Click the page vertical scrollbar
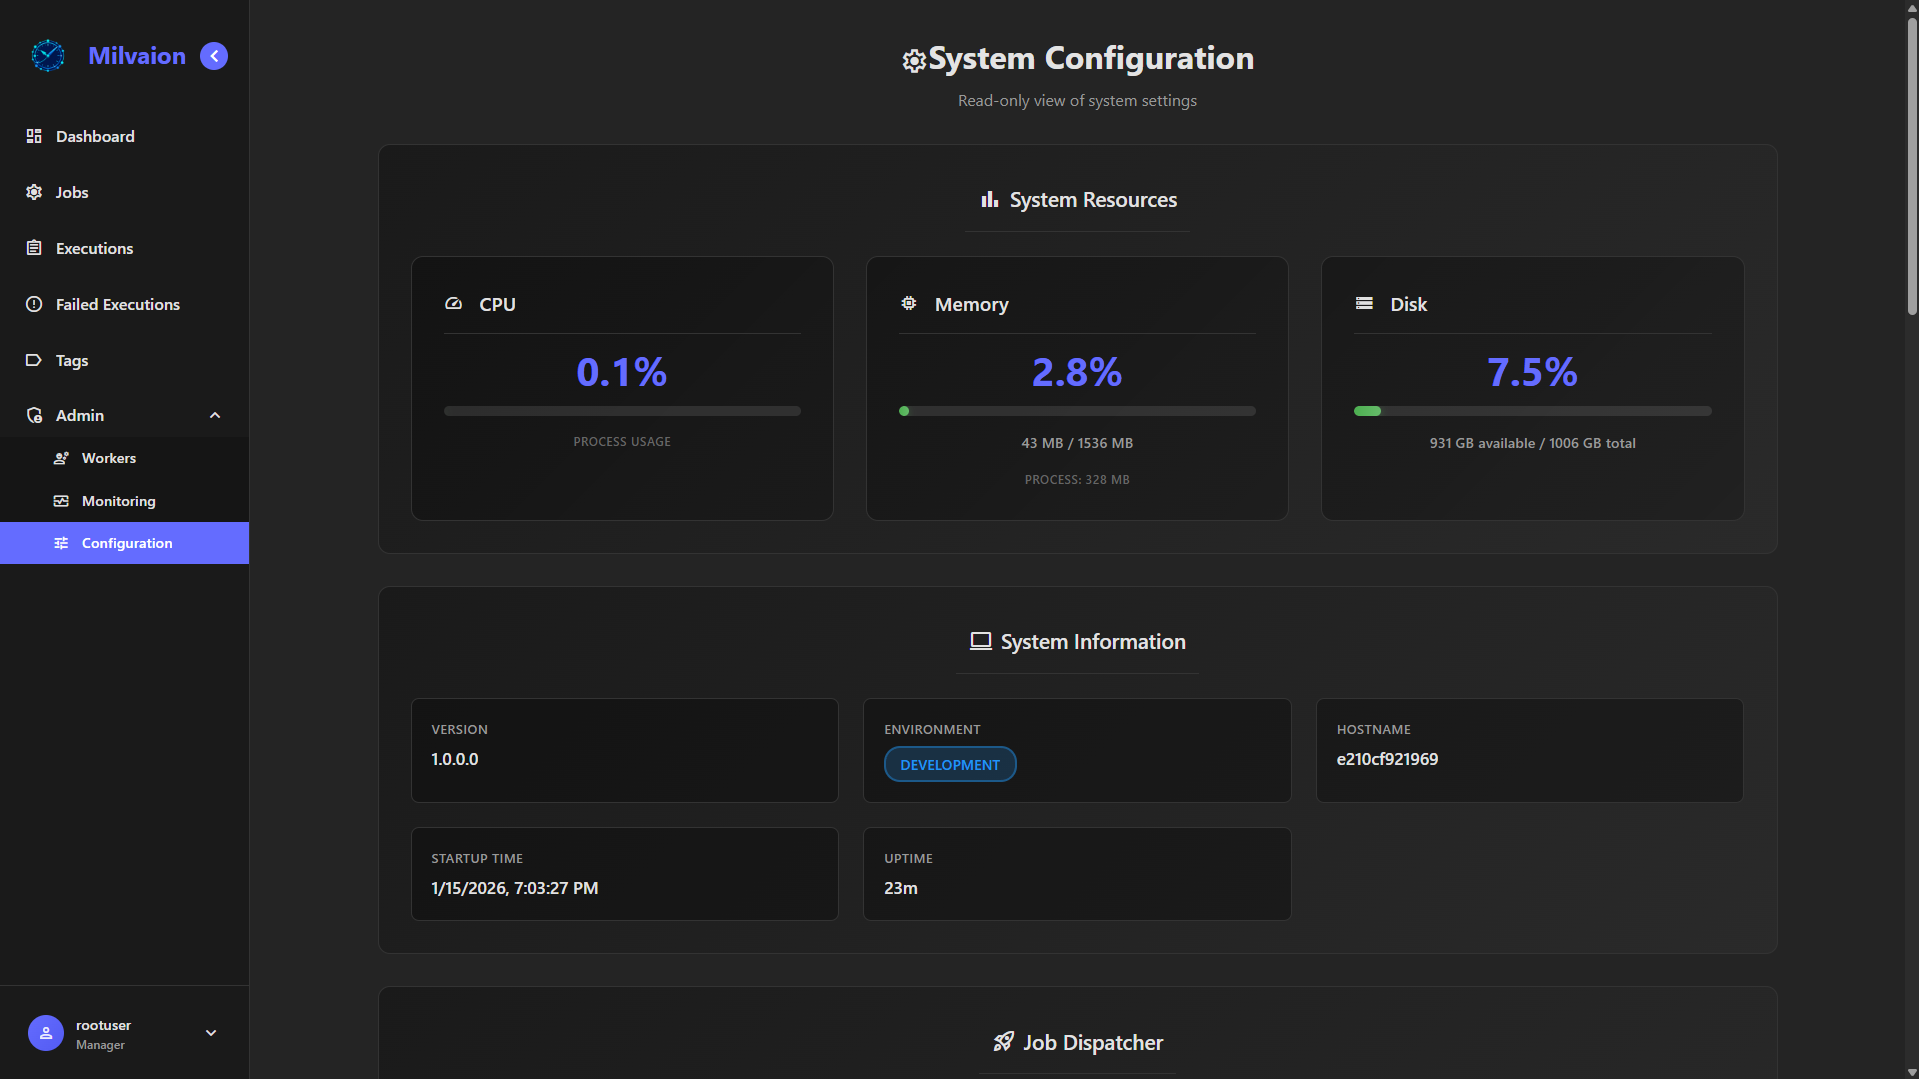1919x1079 pixels. (x=1911, y=166)
